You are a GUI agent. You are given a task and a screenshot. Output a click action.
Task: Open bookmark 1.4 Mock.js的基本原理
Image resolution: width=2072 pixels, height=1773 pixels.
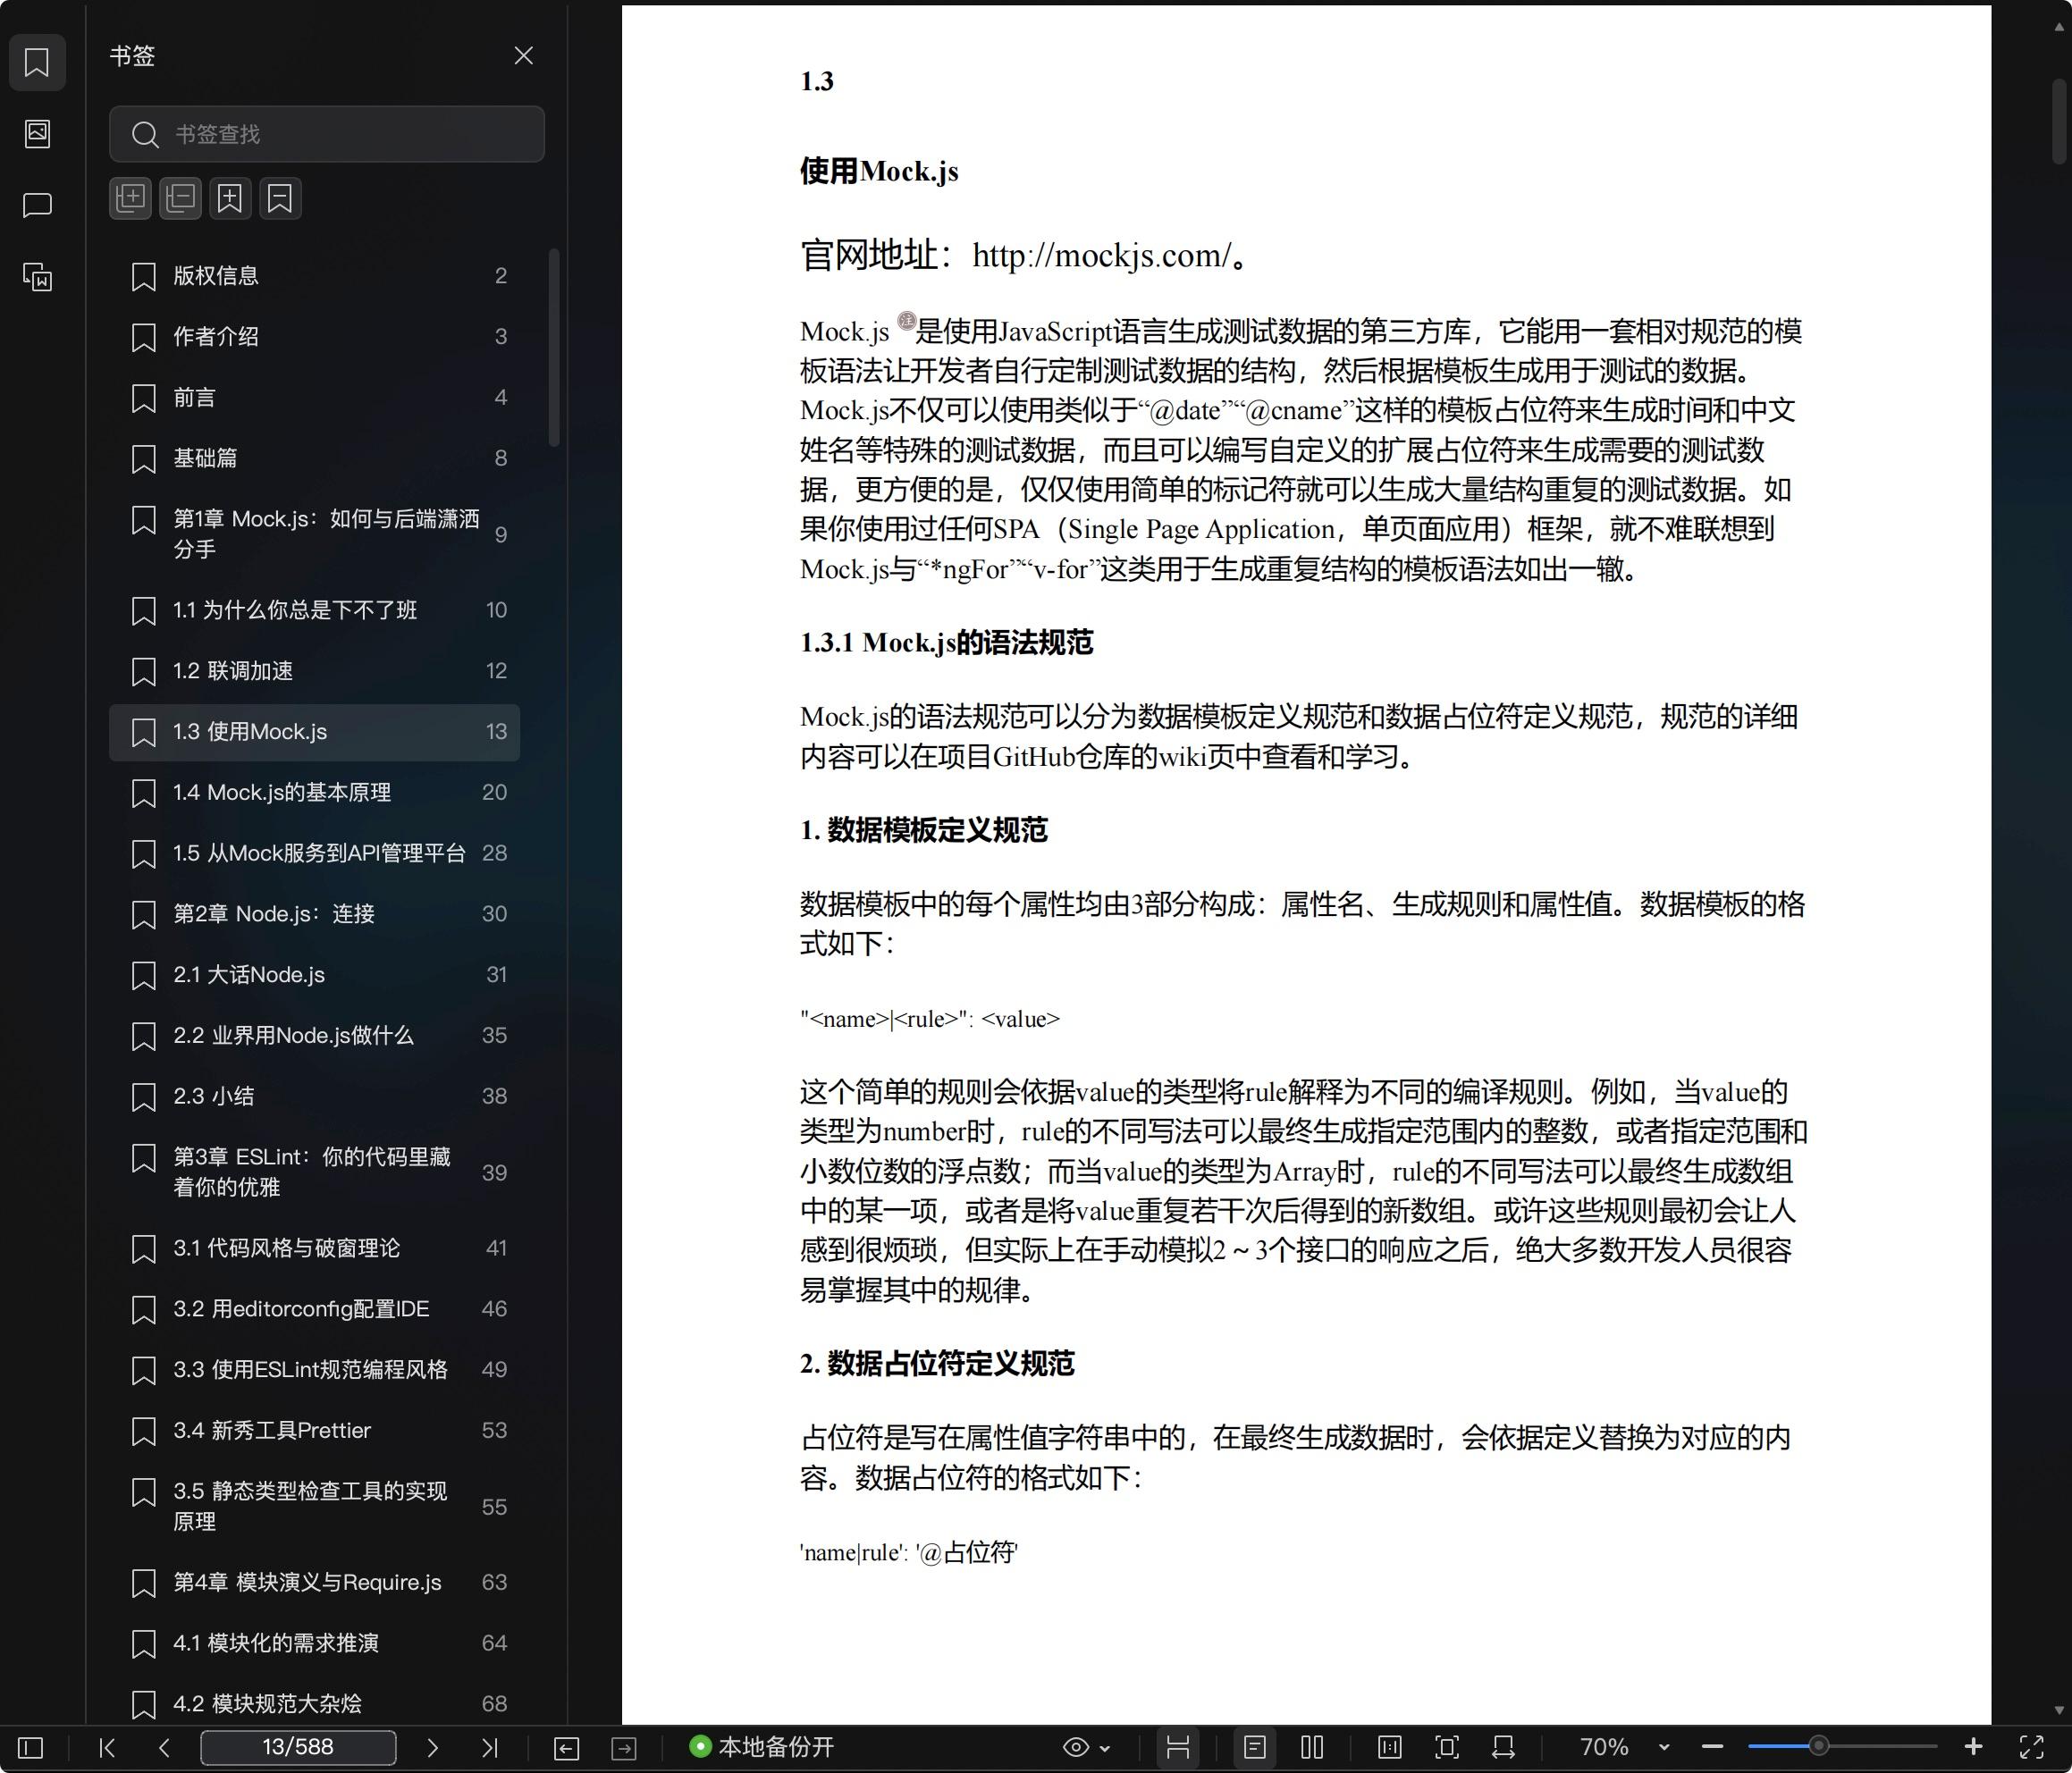coord(315,792)
